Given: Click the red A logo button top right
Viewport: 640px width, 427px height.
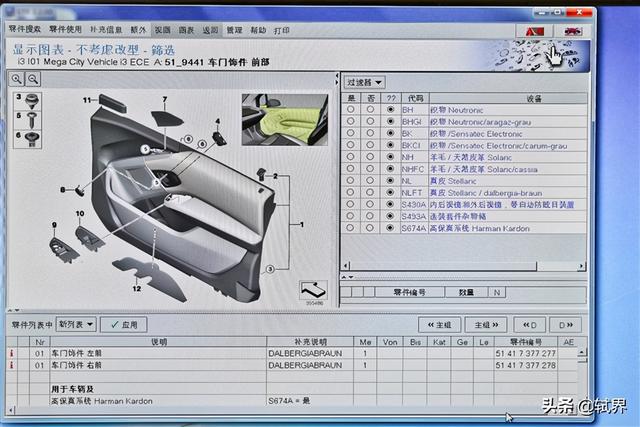Looking at the screenshot, I should click(534, 31).
